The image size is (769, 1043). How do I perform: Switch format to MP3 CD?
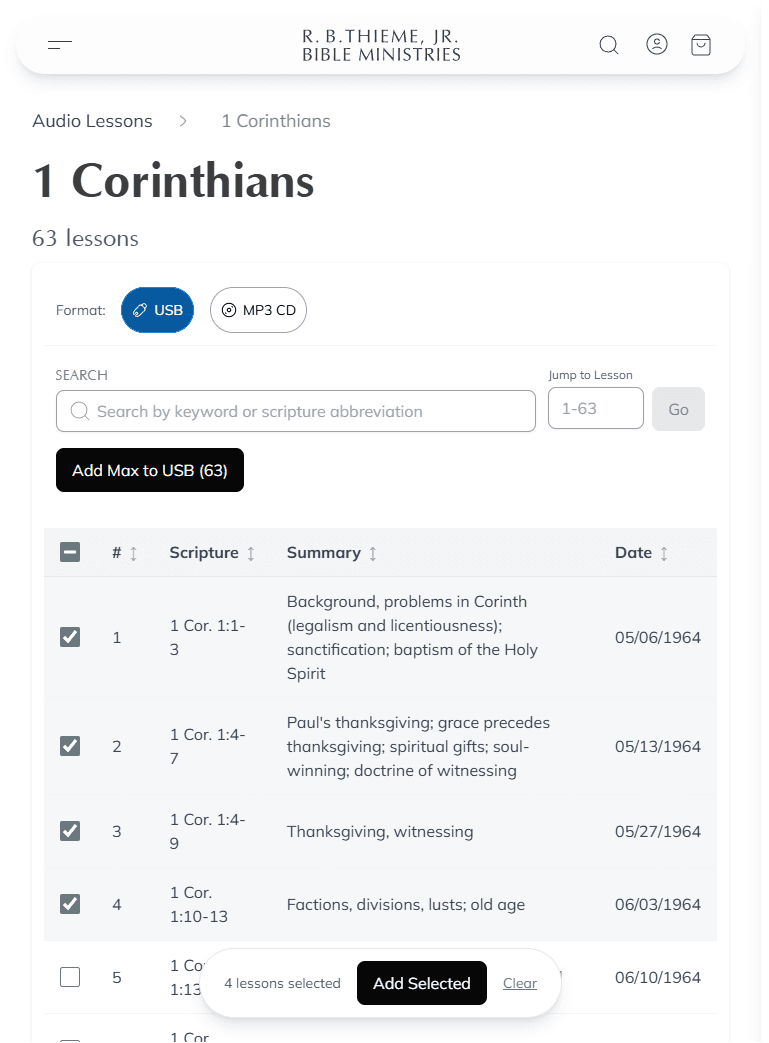tap(258, 310)
